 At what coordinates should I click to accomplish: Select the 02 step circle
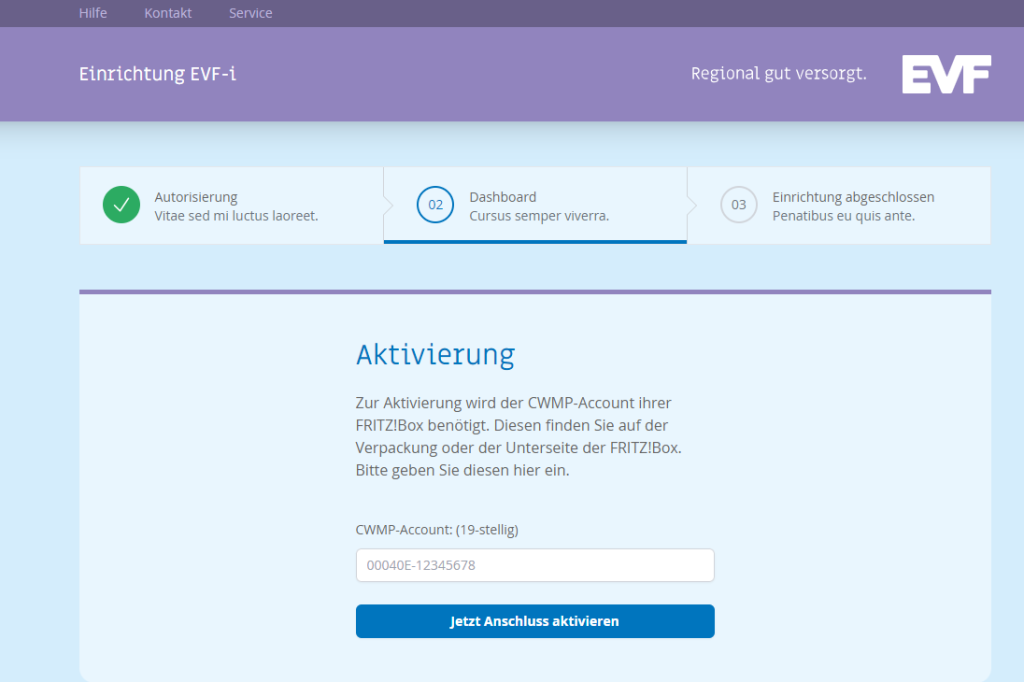click(x=435, y=205)
